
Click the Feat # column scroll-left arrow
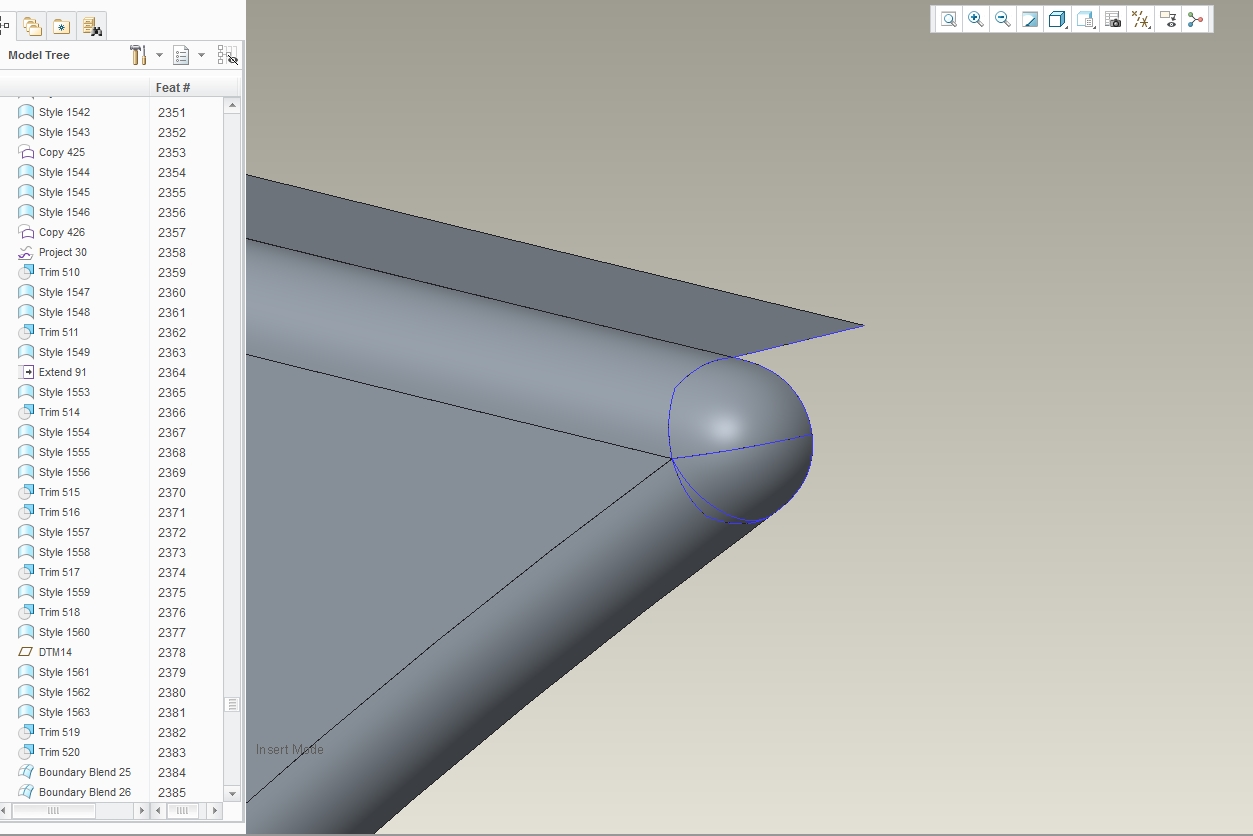click(158, 811)
